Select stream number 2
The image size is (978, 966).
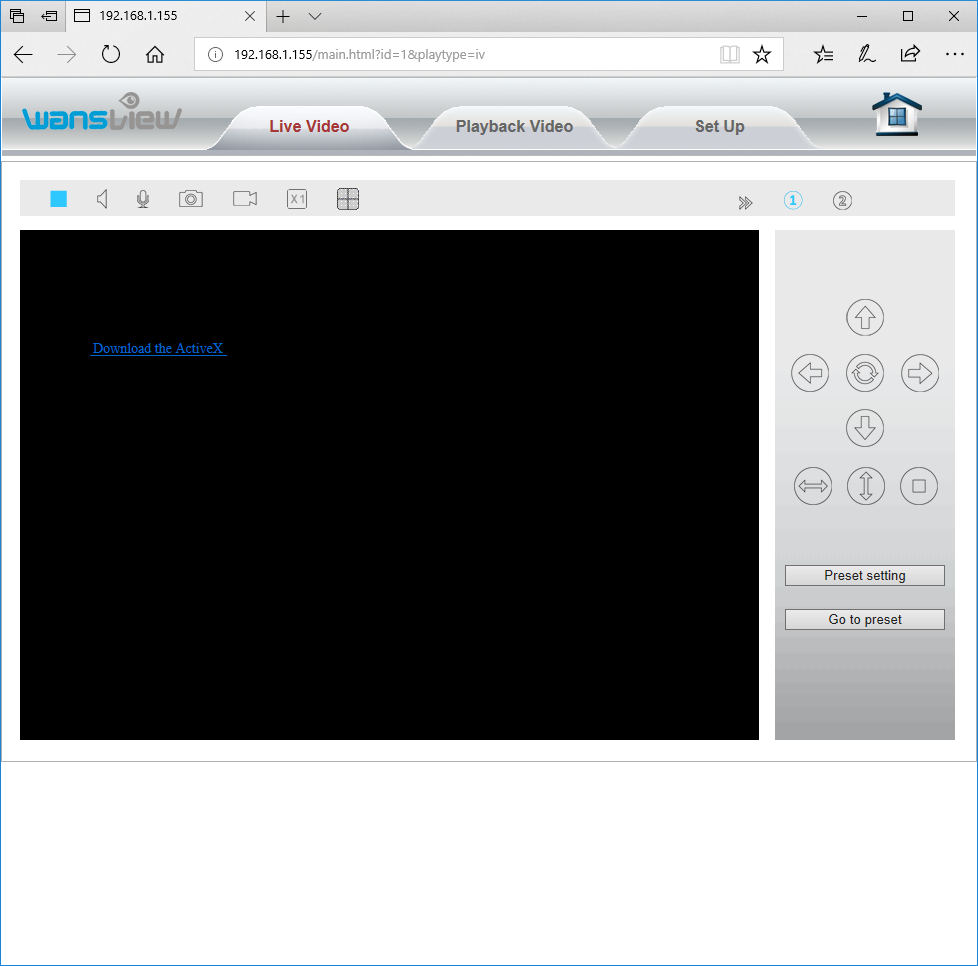tap(842, 201)
